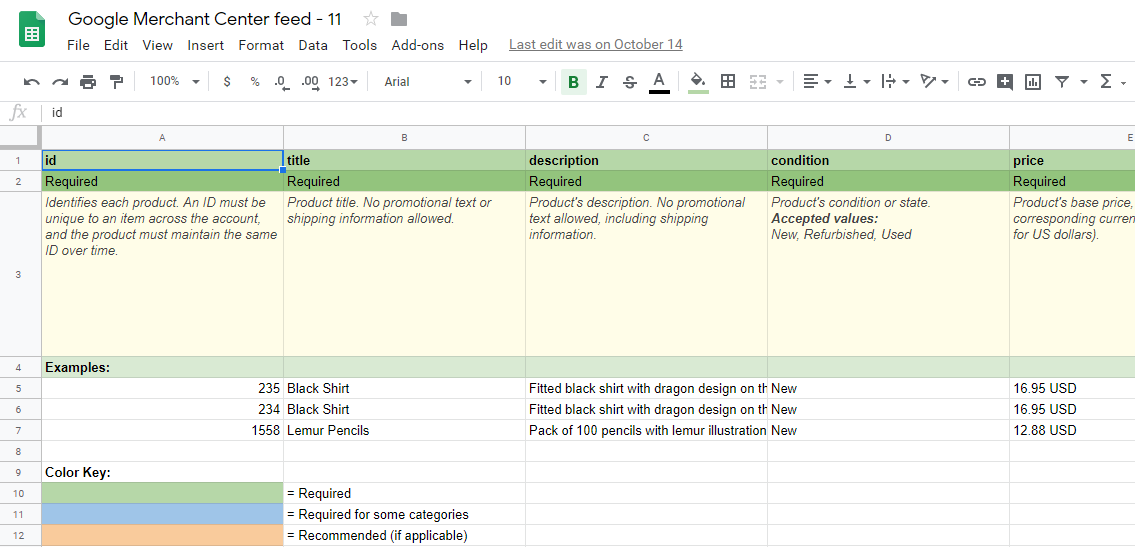This screenshot has height=547, width=1135.
Task: Select the 'title' header cell
Action: tap(405, 160)
